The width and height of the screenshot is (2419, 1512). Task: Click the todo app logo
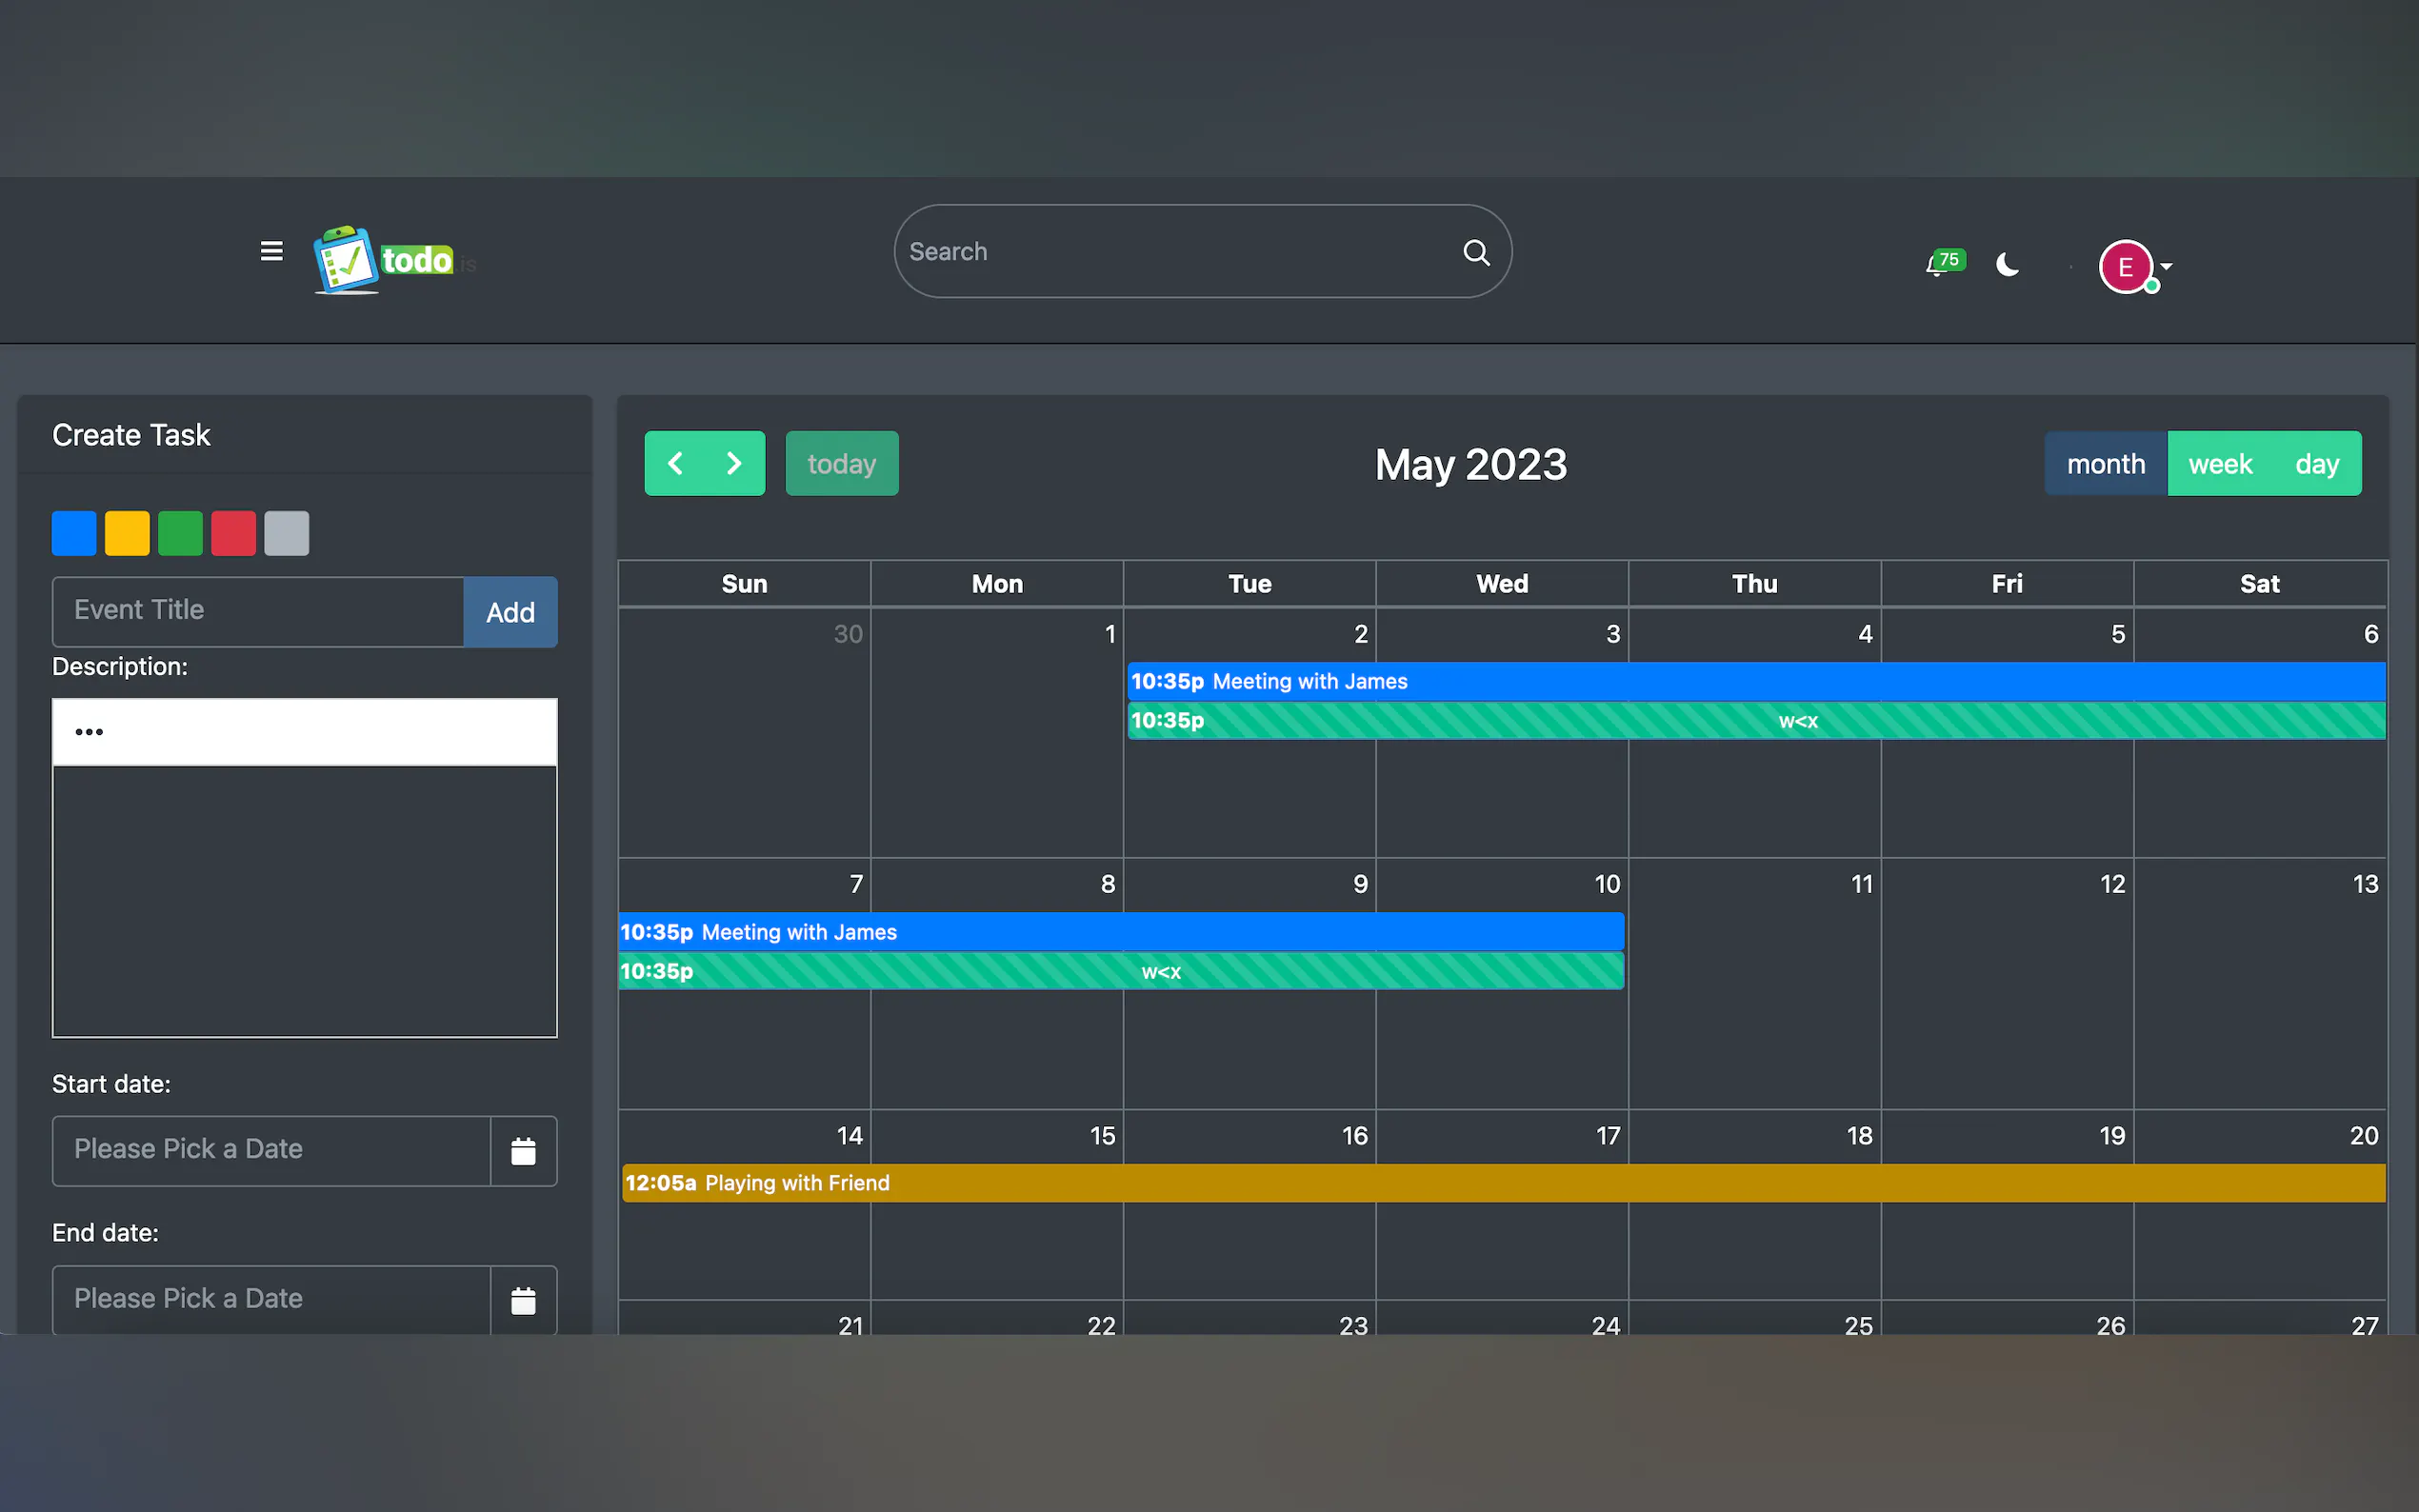pyautogui.click(x=383, y=260)
